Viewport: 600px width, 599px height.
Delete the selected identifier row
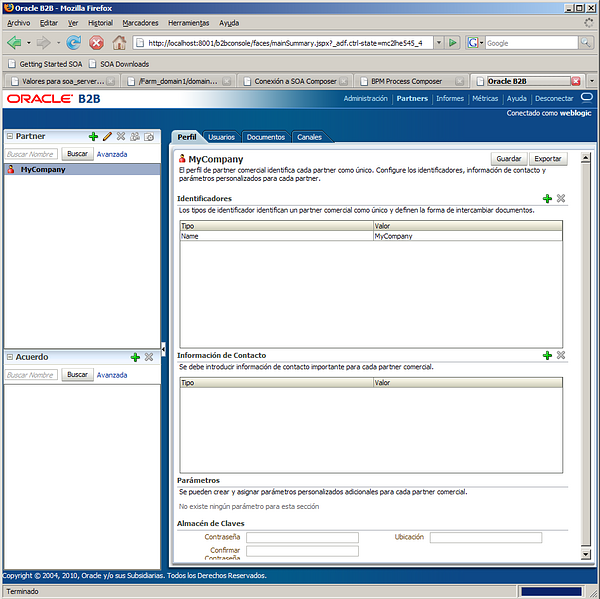tap(561, 199)
